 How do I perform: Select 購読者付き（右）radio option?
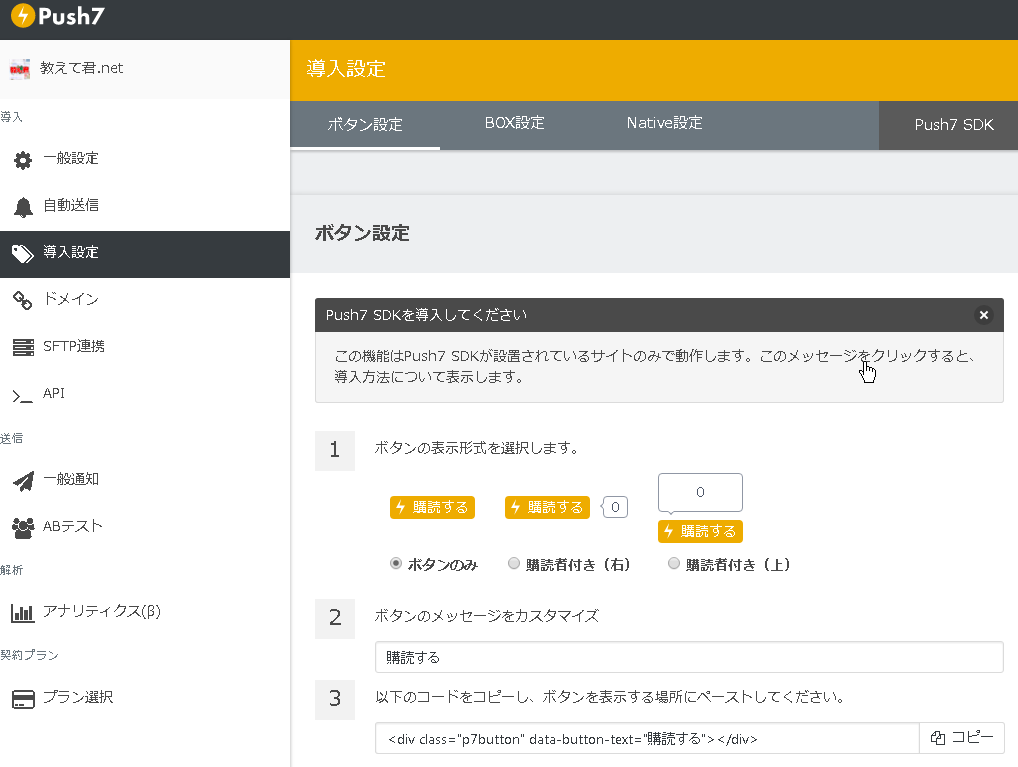[x=514, y=563]
